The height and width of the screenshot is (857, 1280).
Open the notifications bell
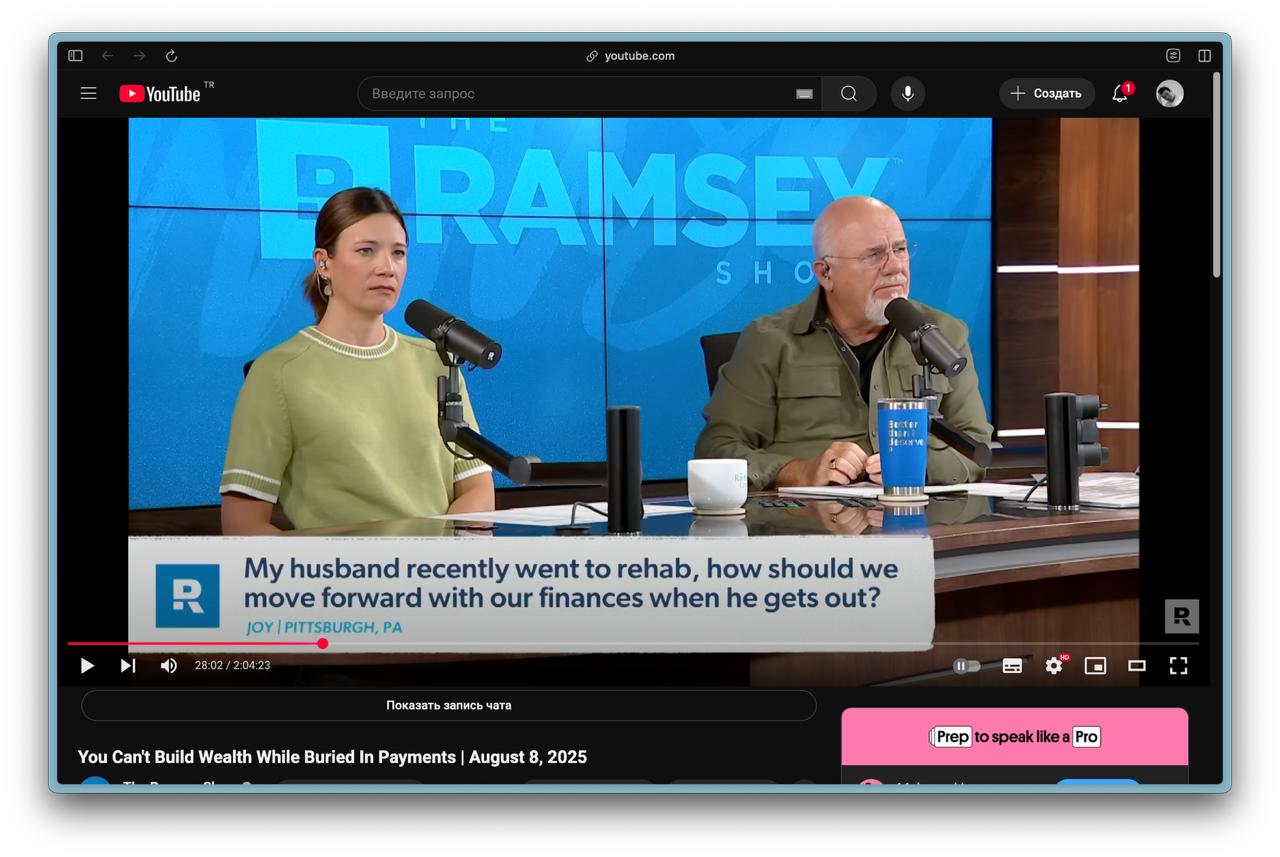tap(1120, 93)
